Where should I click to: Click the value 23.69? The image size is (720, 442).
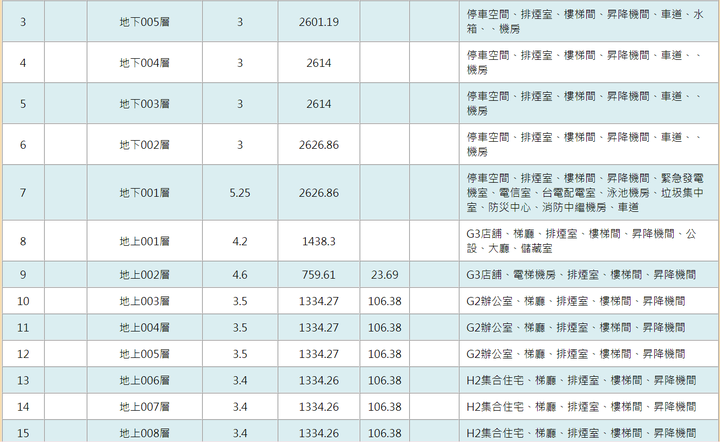(x=384, y=274)
